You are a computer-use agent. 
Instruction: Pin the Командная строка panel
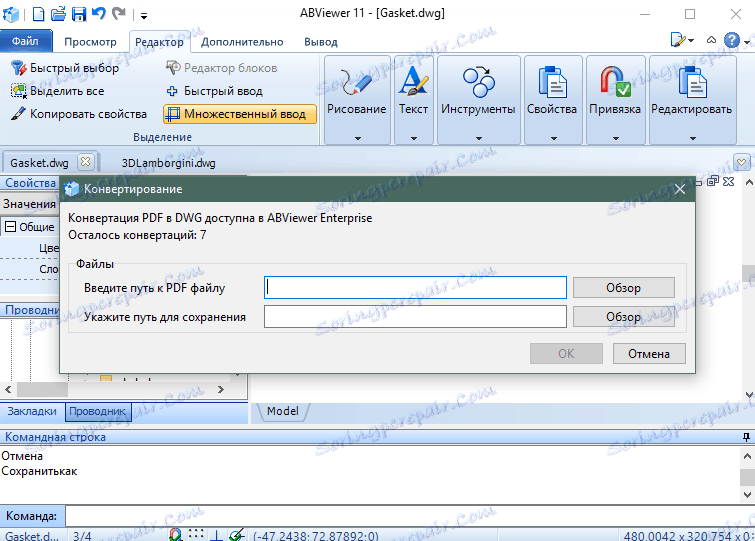[746, 437]
